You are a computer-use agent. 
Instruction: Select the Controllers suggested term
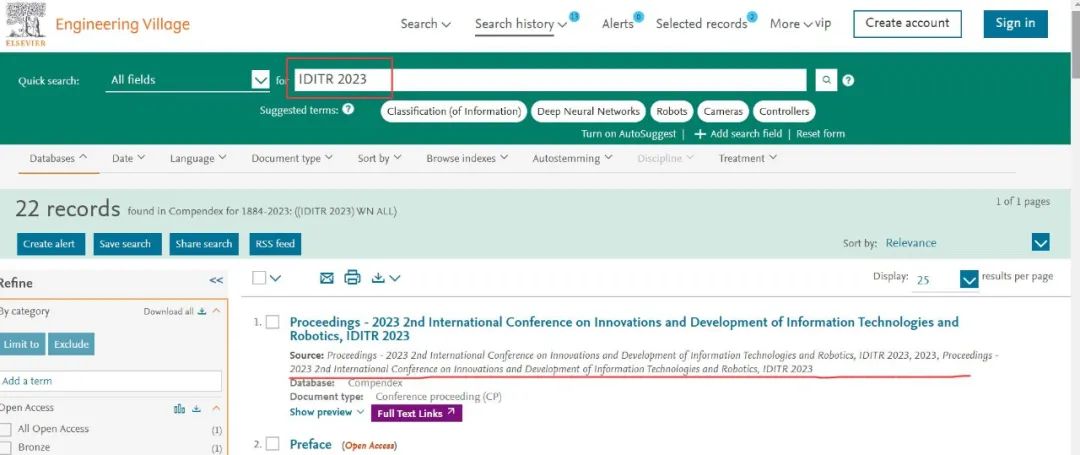784,112
